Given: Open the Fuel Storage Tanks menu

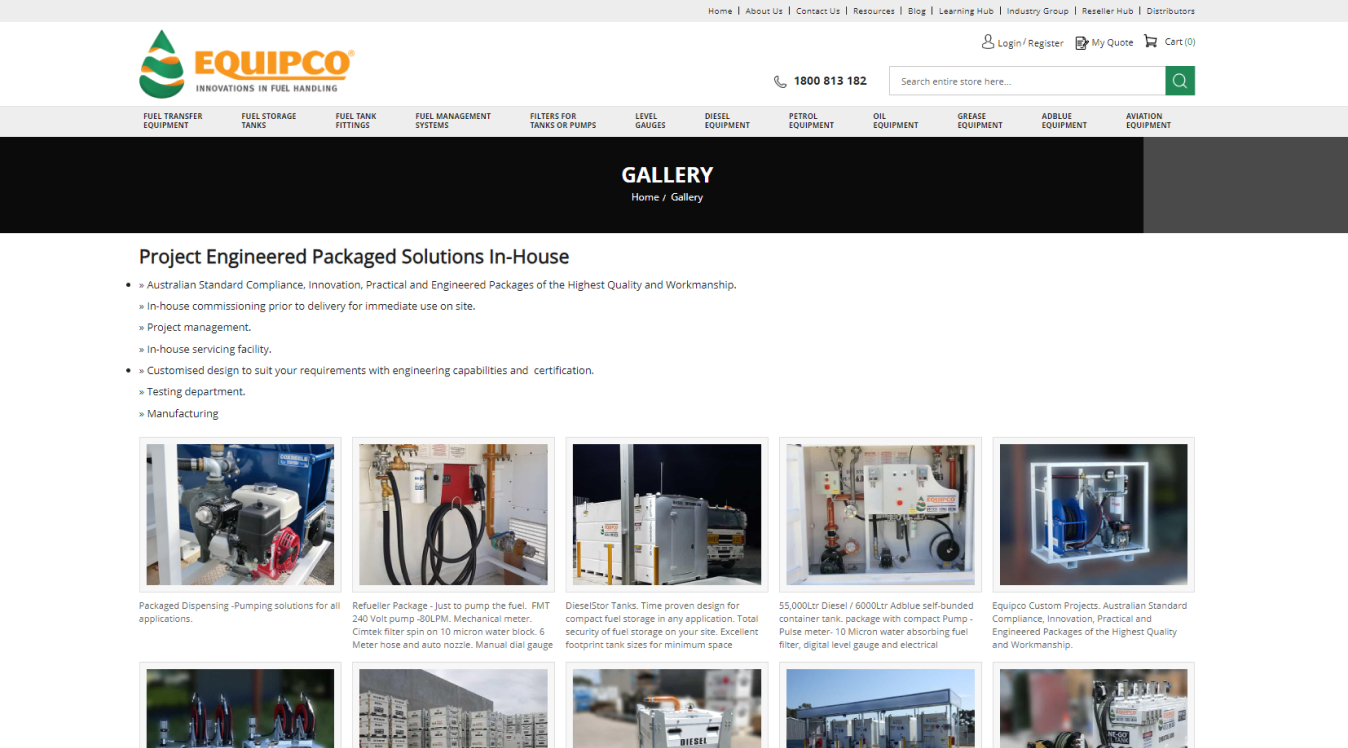Looking at the screenshot, I should tap(268, 121).
